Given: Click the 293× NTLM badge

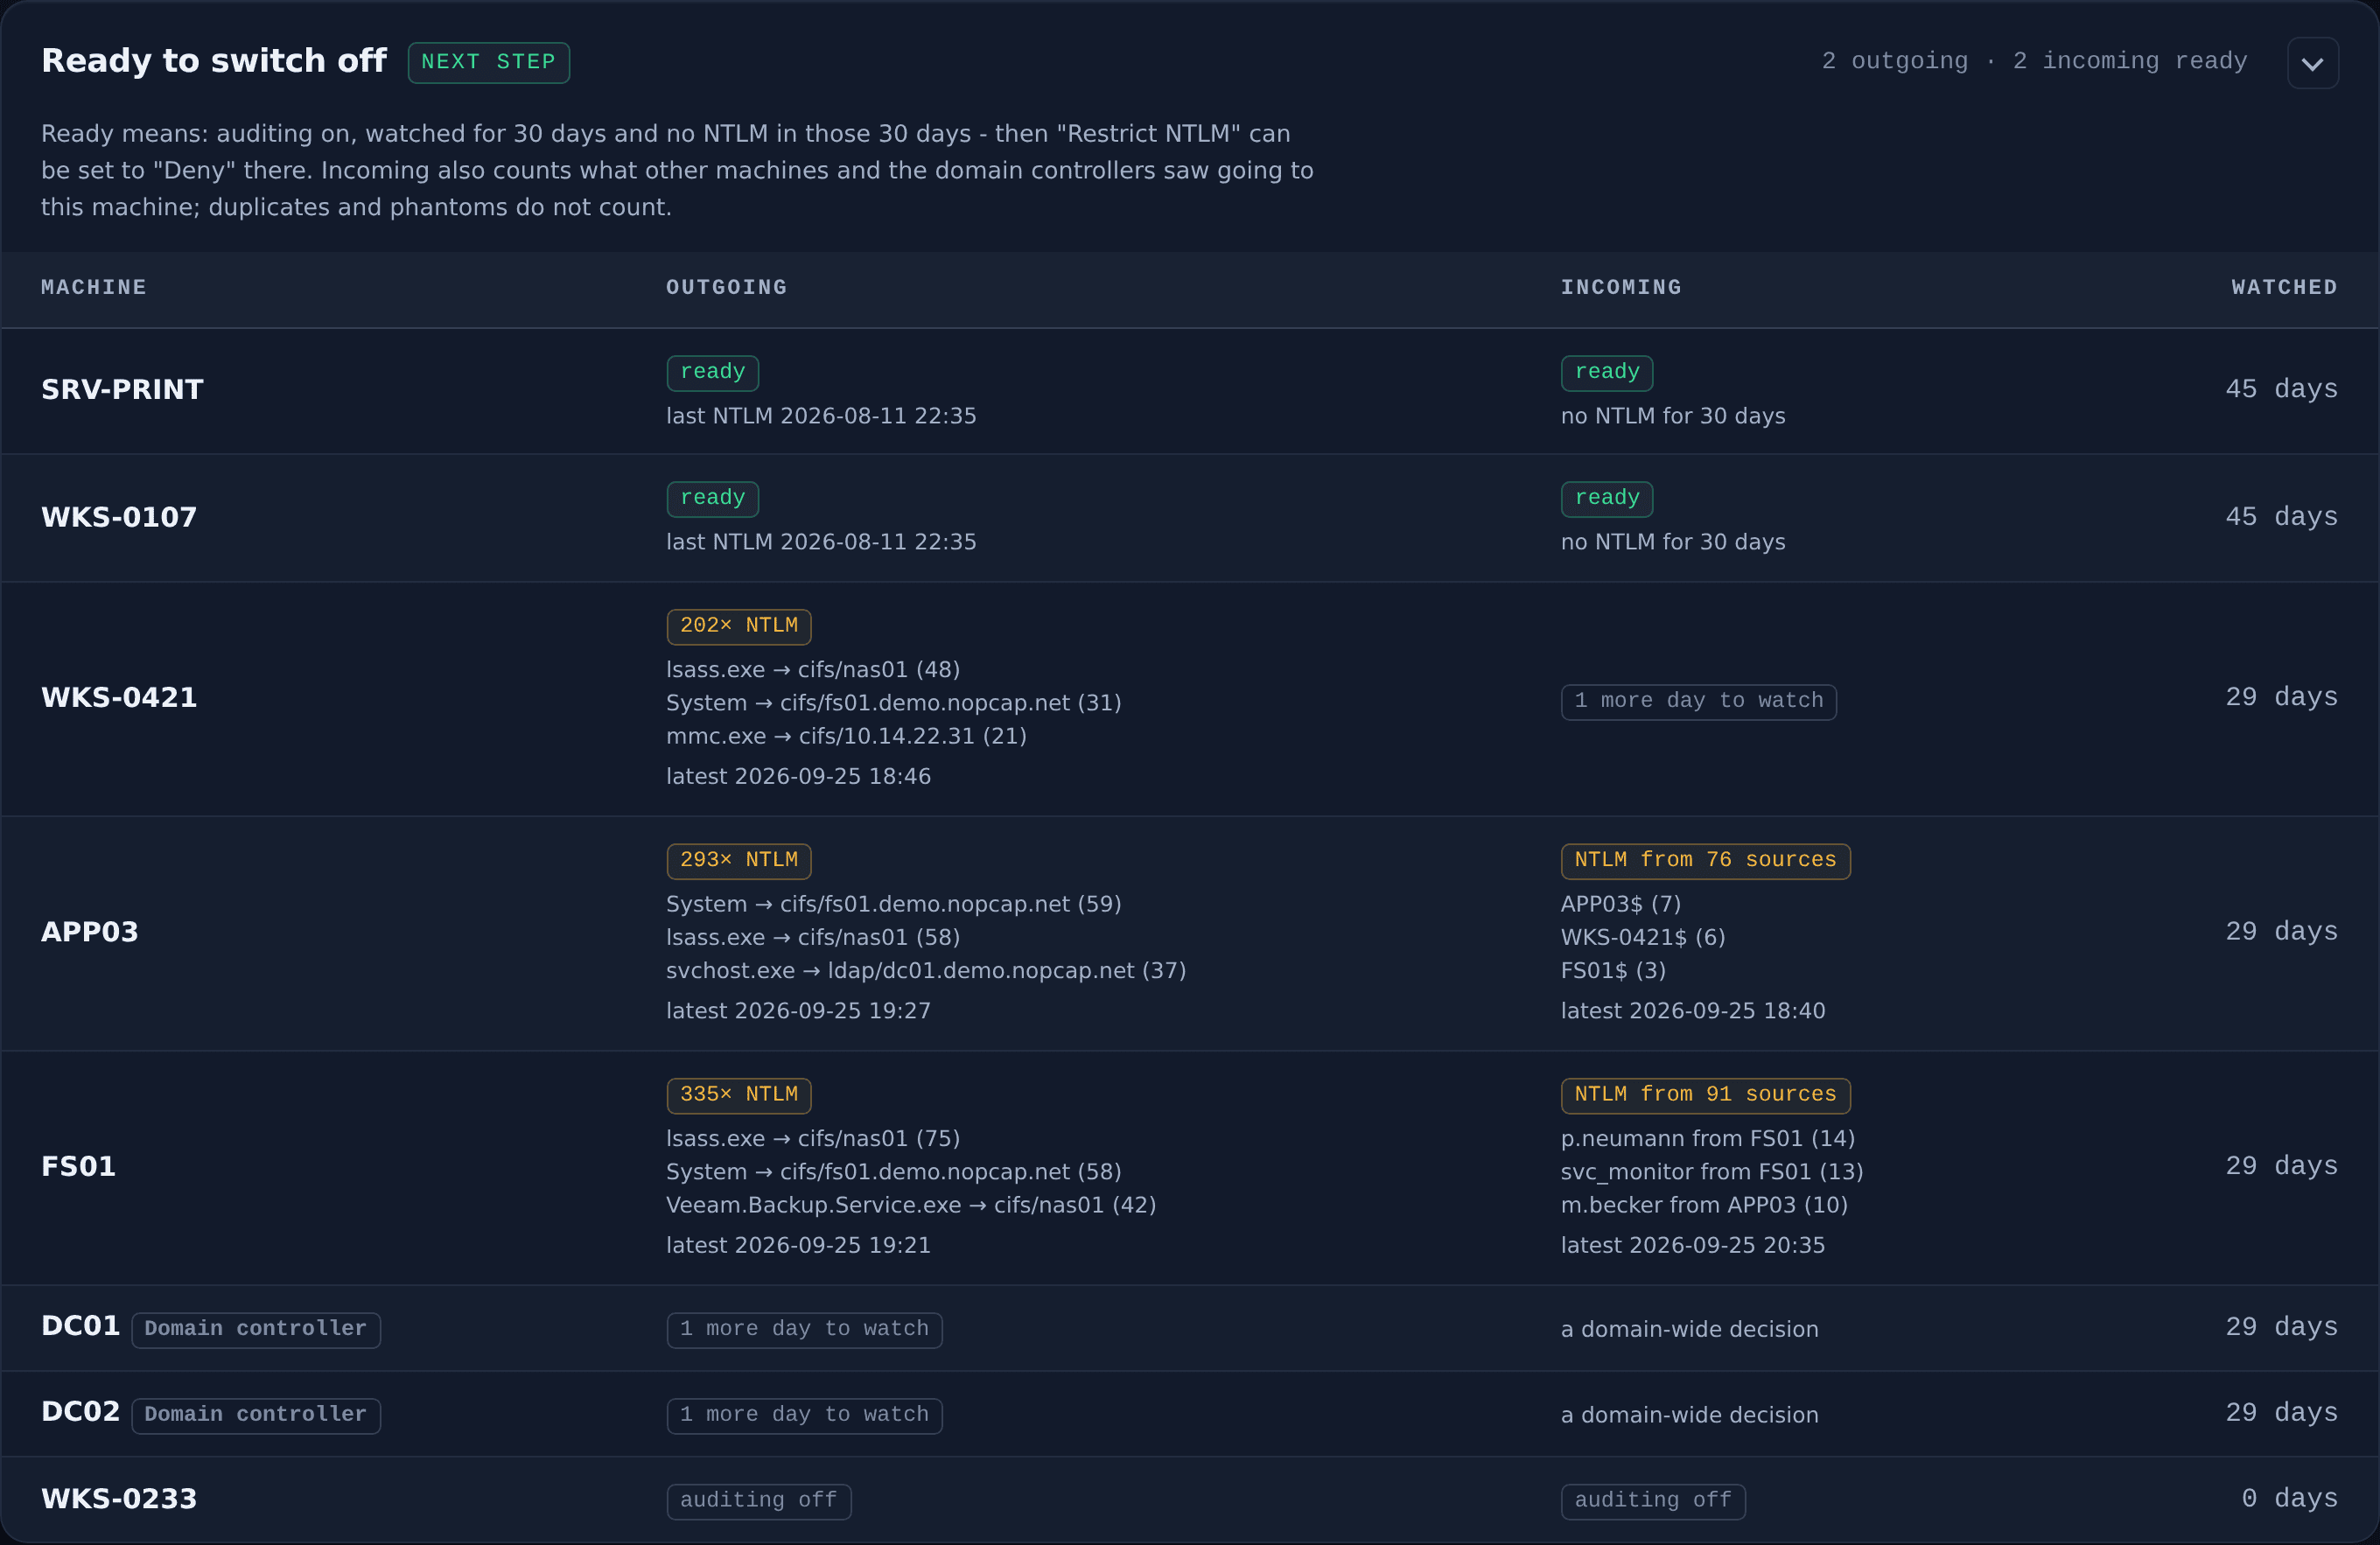Looking at the screenshot, I should coord(739,861).
